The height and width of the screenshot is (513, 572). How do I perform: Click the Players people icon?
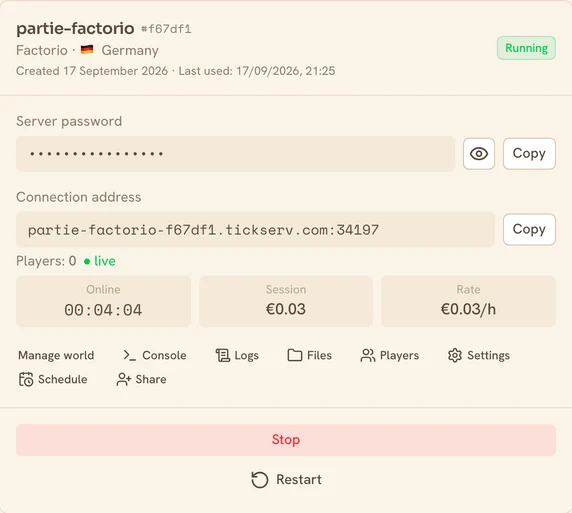pyautogui.click(x=367, y=355)
